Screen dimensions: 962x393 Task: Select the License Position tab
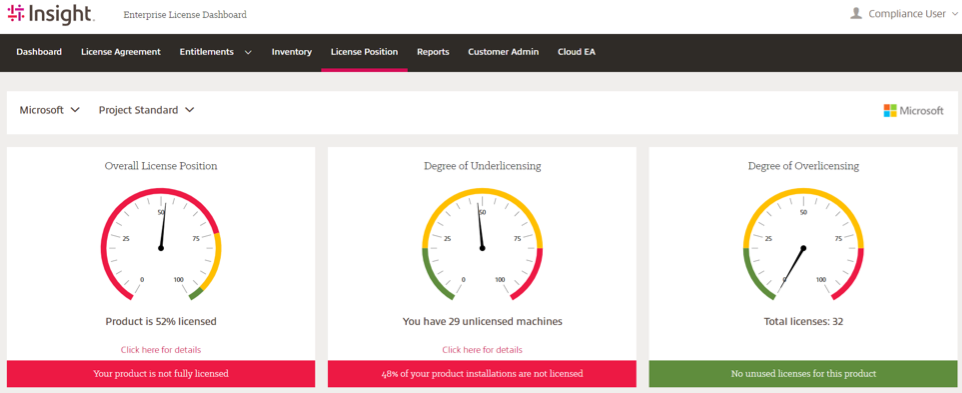pyautogui.click(x=364, y=52)
